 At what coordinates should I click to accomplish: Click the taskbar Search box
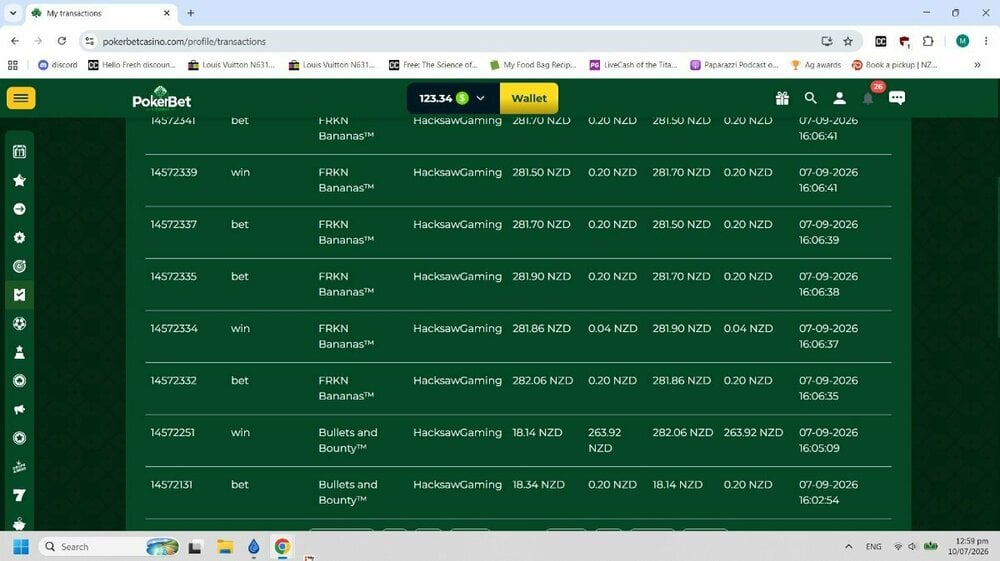point(110,547)
